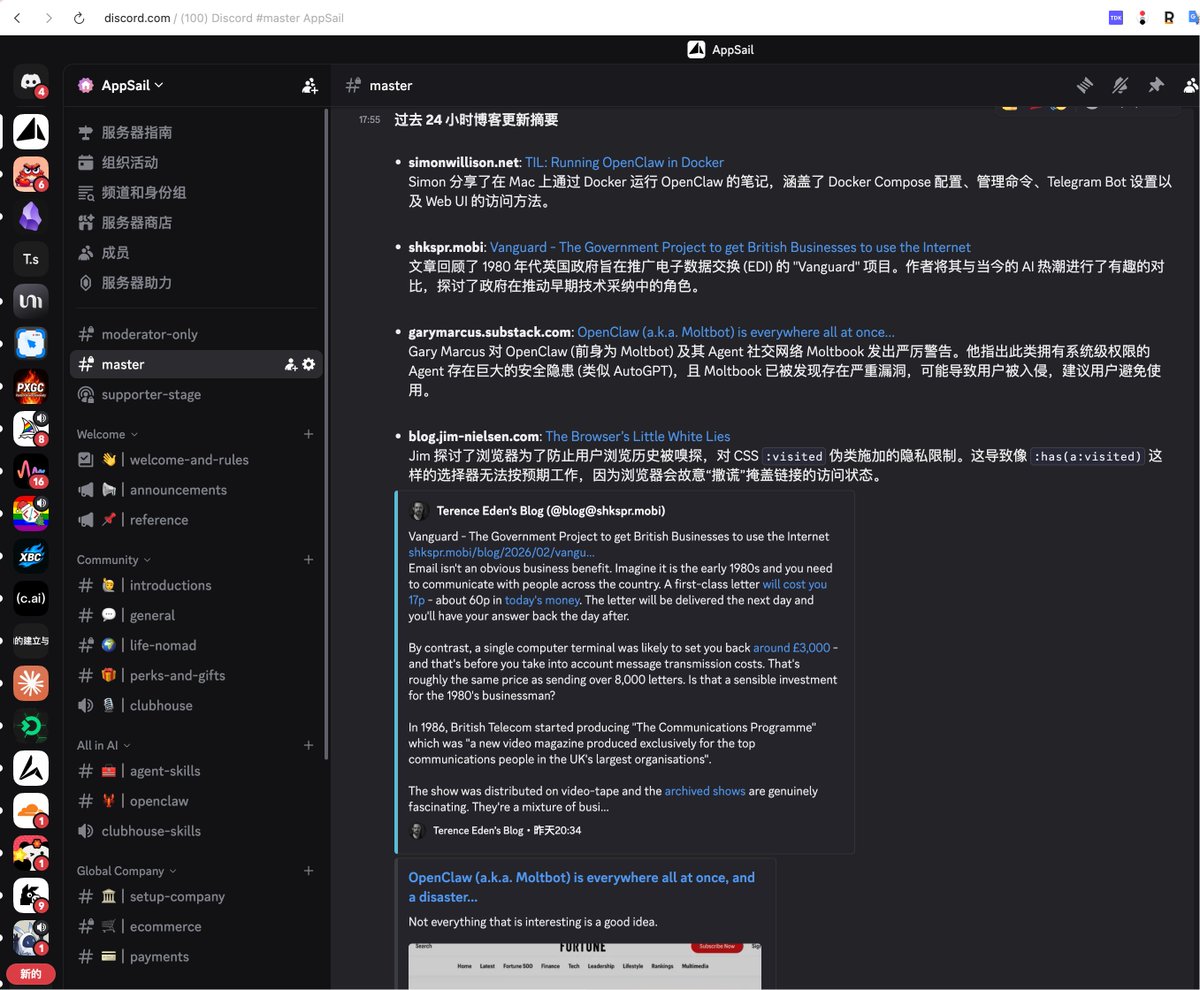Viewport: 1200px width, 990px height.
Task: Open the T.s server icon
Action: (31, 259)
